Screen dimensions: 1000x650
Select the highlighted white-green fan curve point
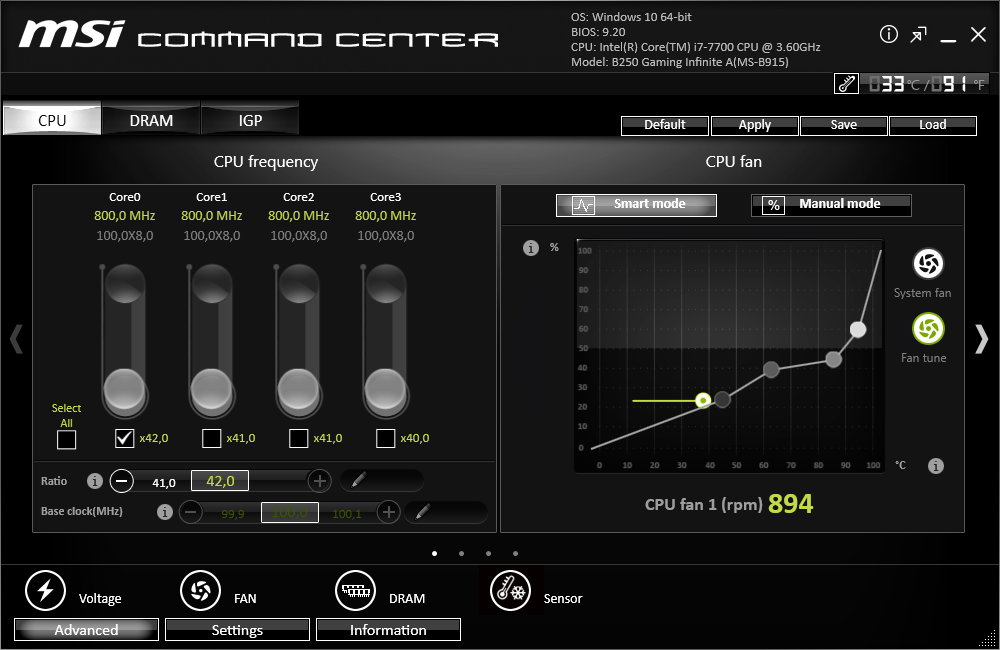(703, 400)
